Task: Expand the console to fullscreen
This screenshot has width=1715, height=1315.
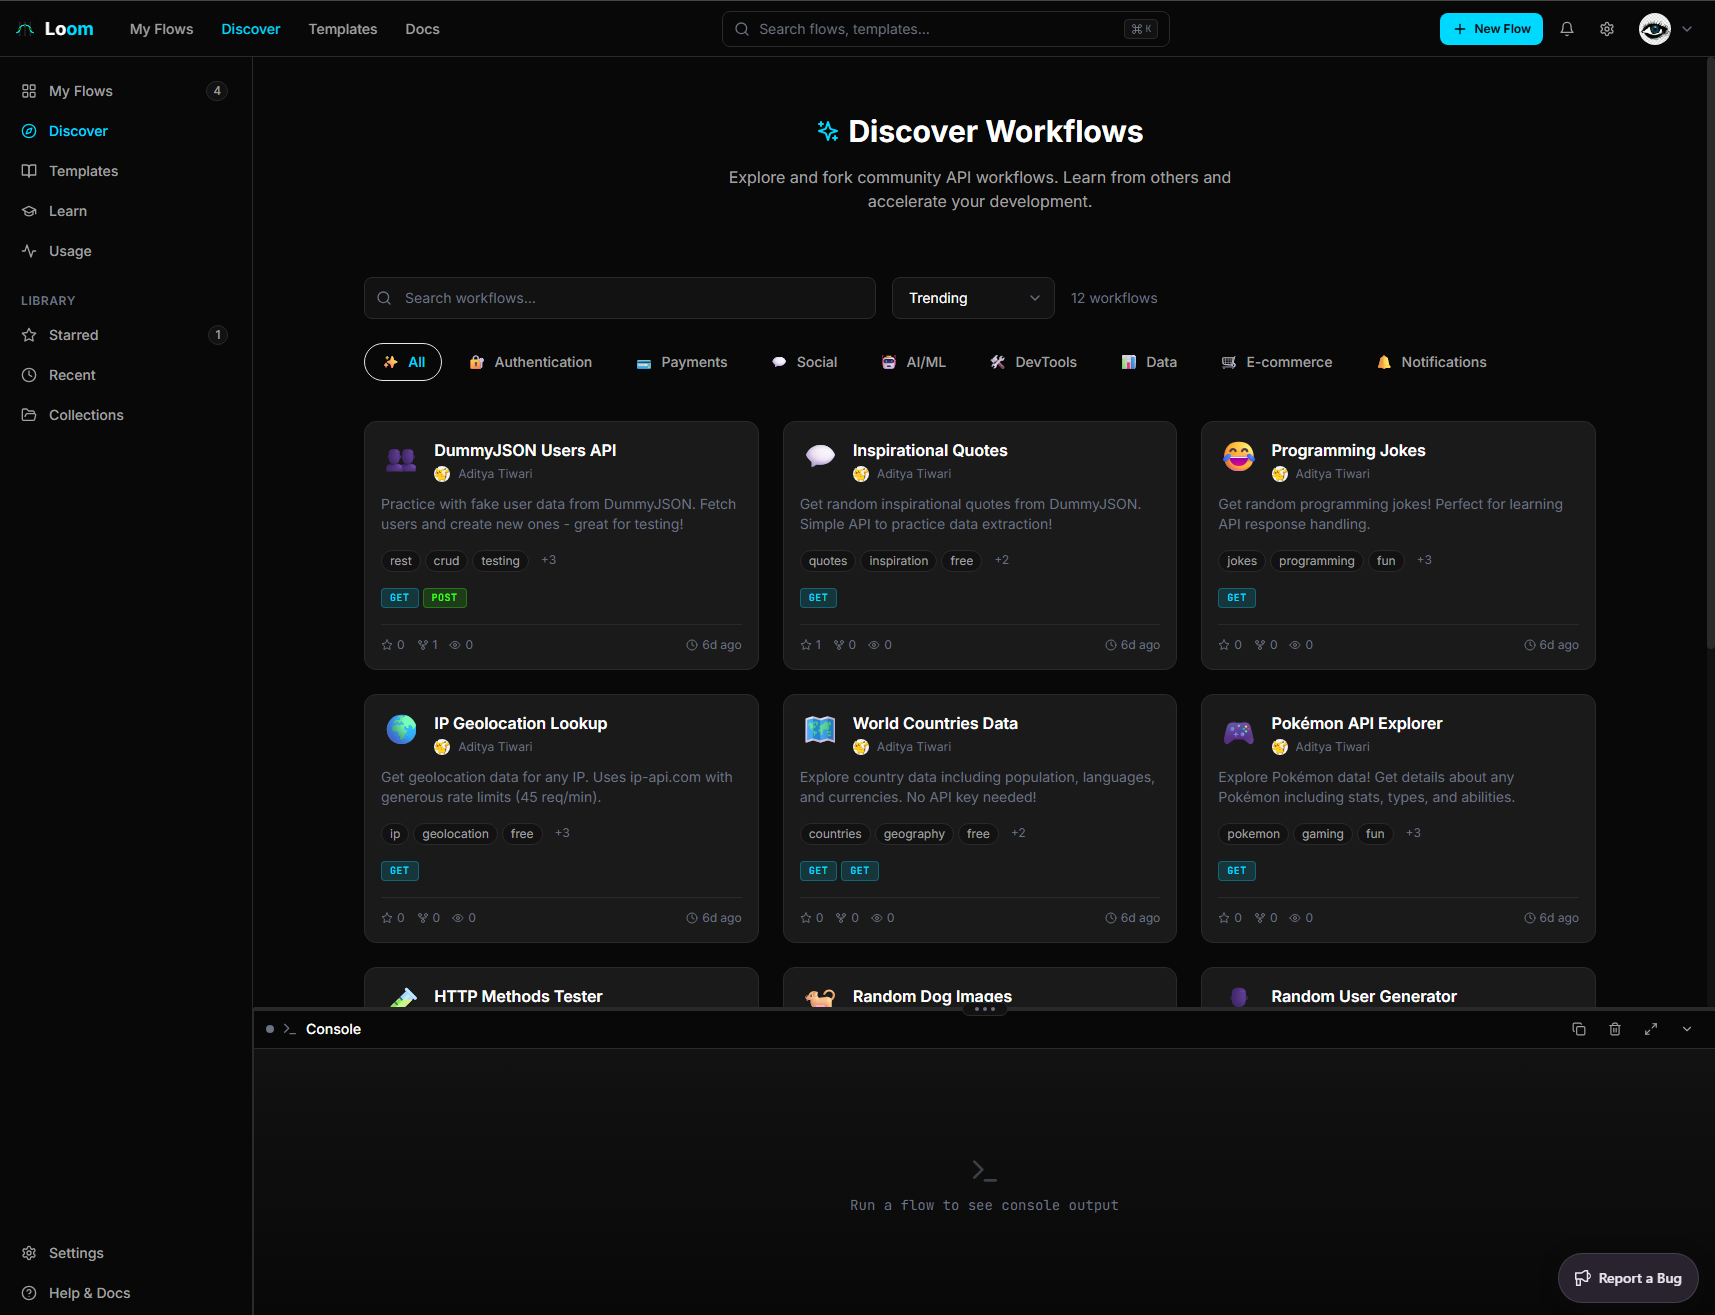Action: tap(1651, 1029)
